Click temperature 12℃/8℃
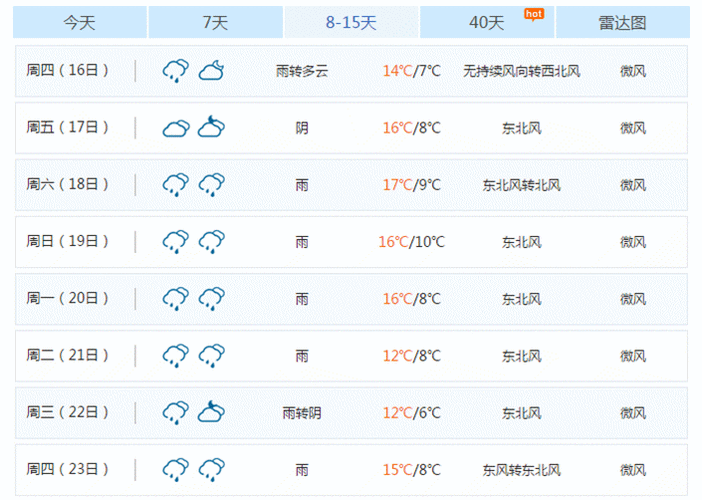Screen dimensions: 702x500 [411, 356]
